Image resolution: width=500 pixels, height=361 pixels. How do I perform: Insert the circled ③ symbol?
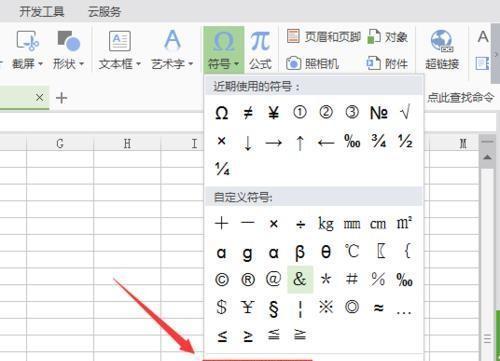tap(352, 113)
